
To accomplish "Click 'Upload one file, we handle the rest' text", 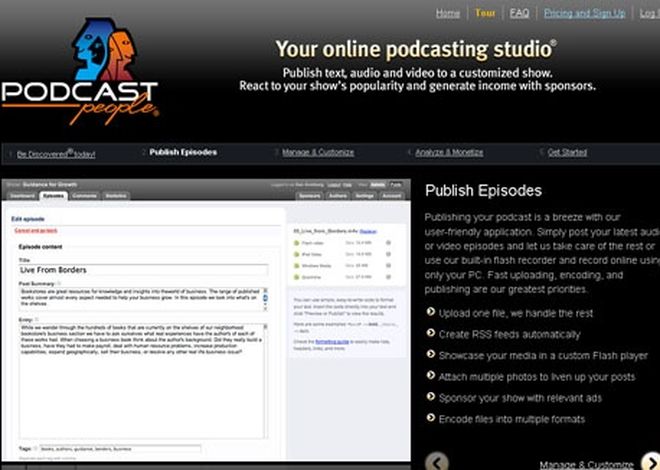I will tap(516, 313).
